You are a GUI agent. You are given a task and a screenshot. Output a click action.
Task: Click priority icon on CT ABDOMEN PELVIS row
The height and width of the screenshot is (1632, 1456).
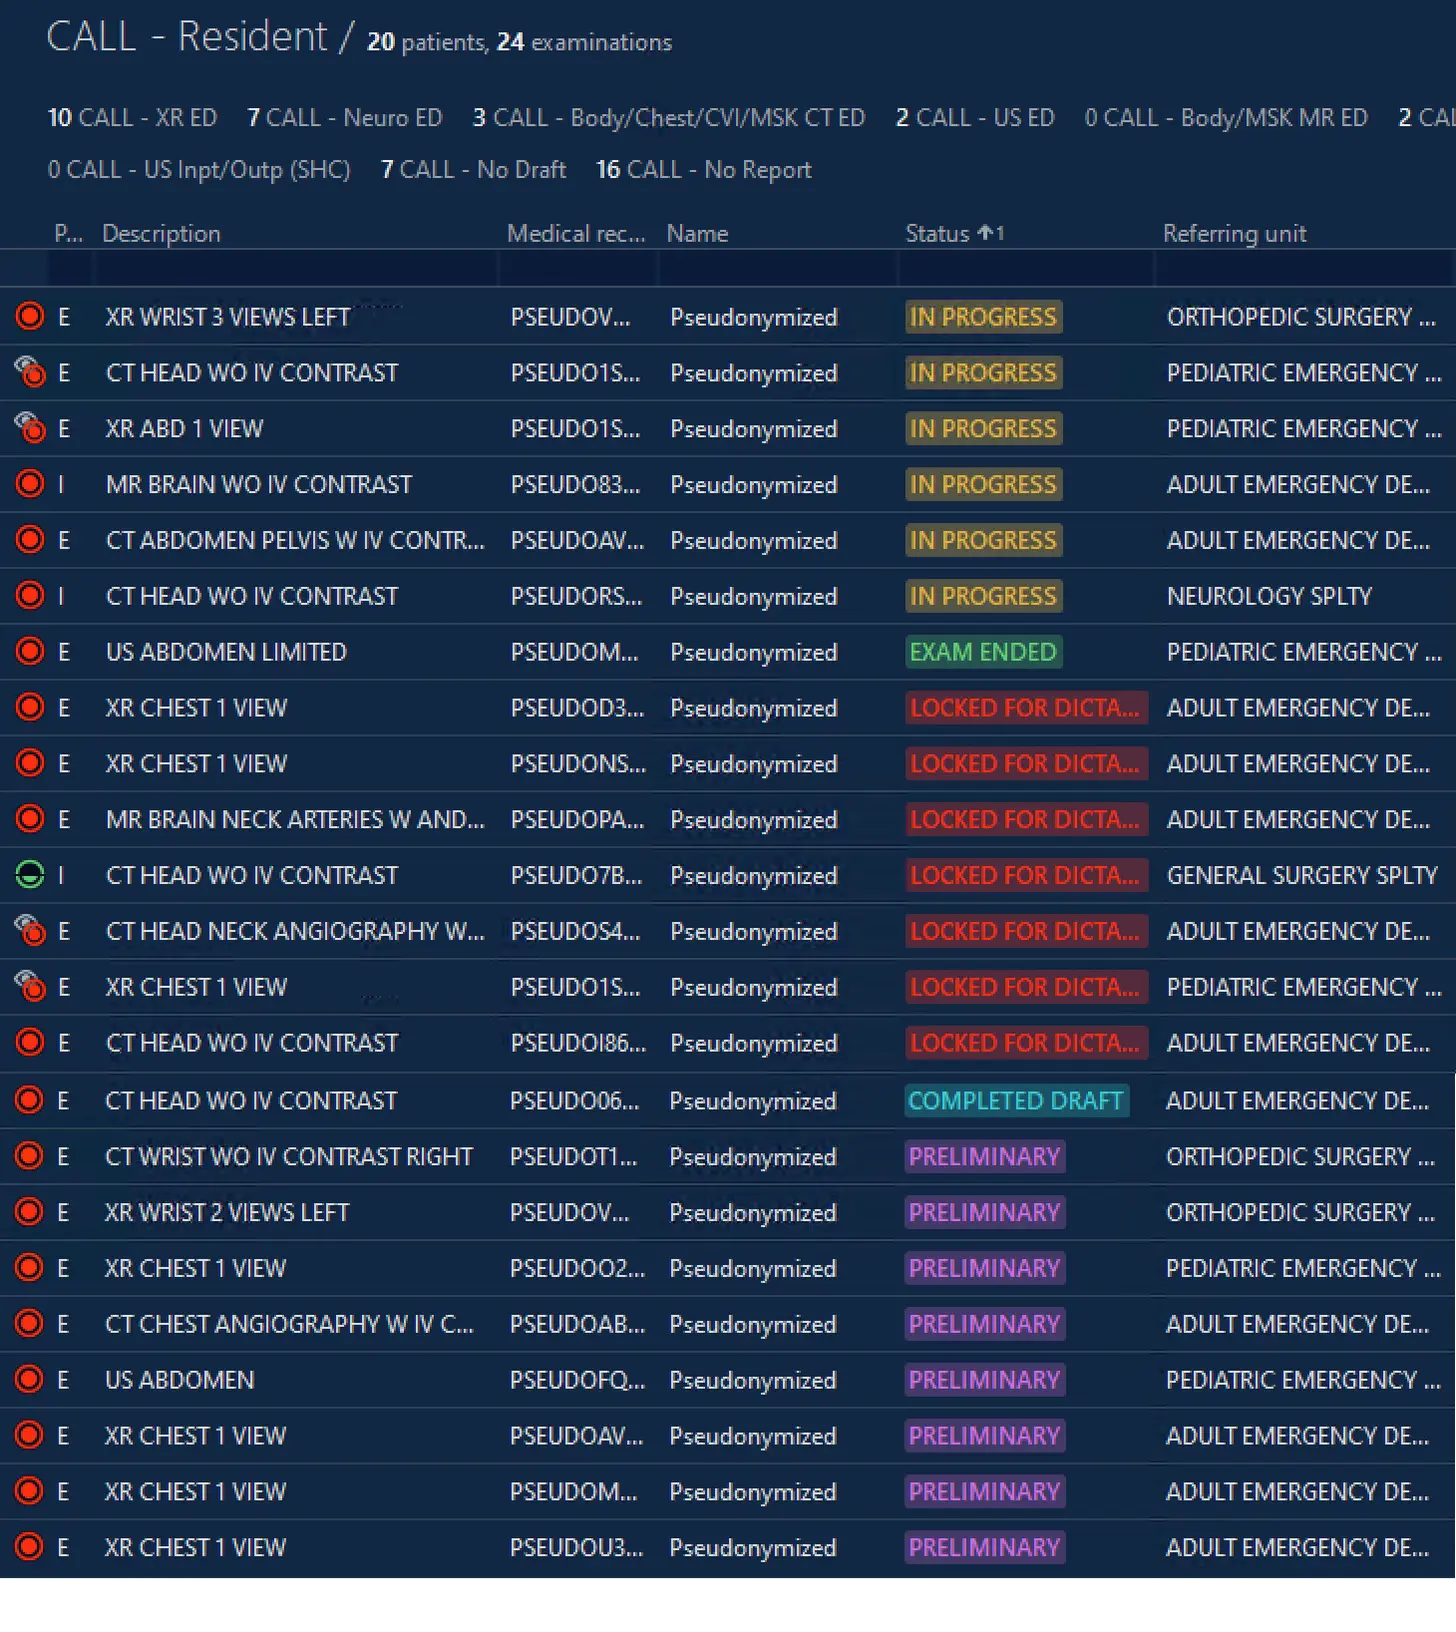30,540
